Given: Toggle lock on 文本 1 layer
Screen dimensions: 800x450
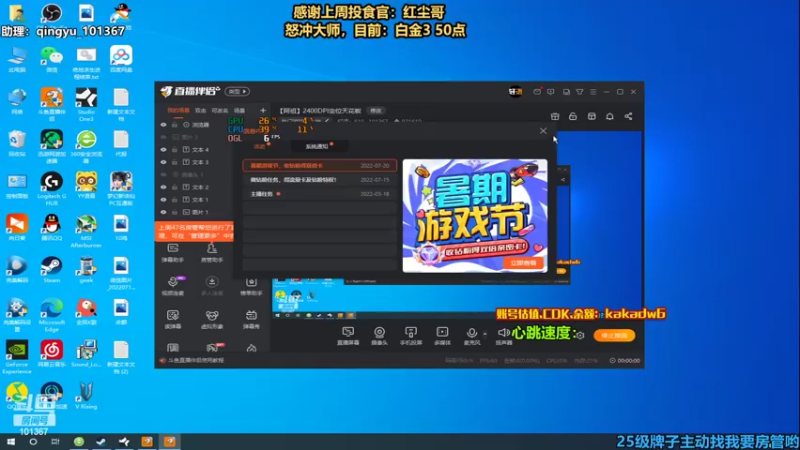Looking at the screenshot, I should (174, 199).
